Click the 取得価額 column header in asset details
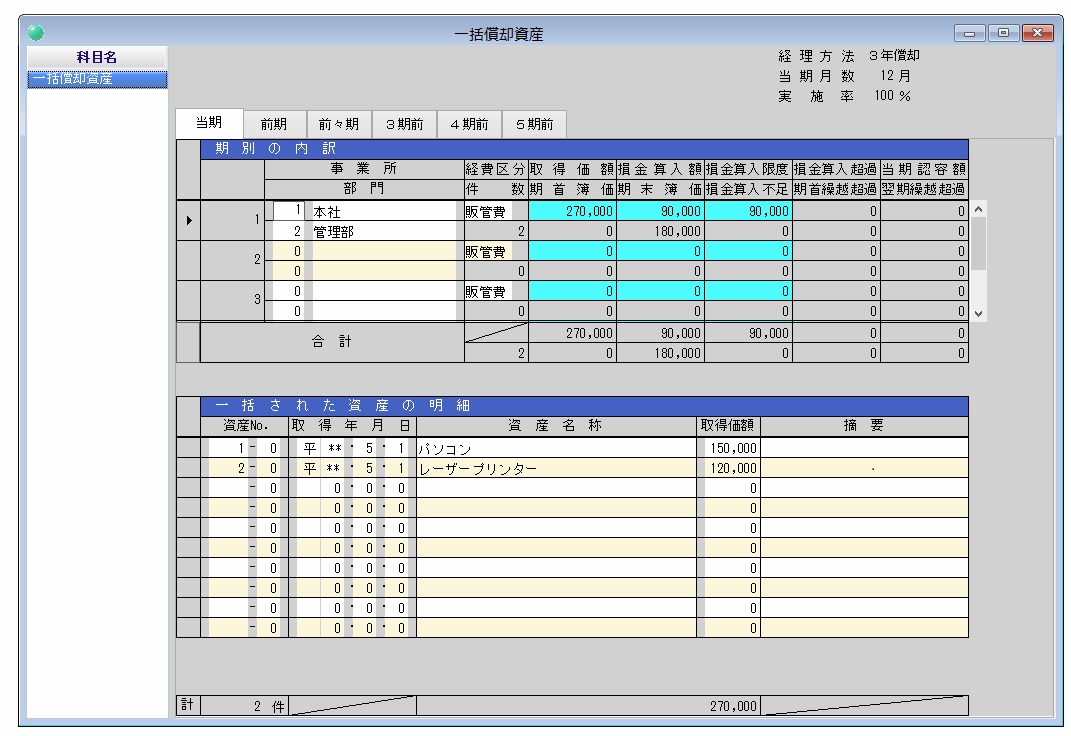This screenshot has height=736, width=1071. point(728,426)
